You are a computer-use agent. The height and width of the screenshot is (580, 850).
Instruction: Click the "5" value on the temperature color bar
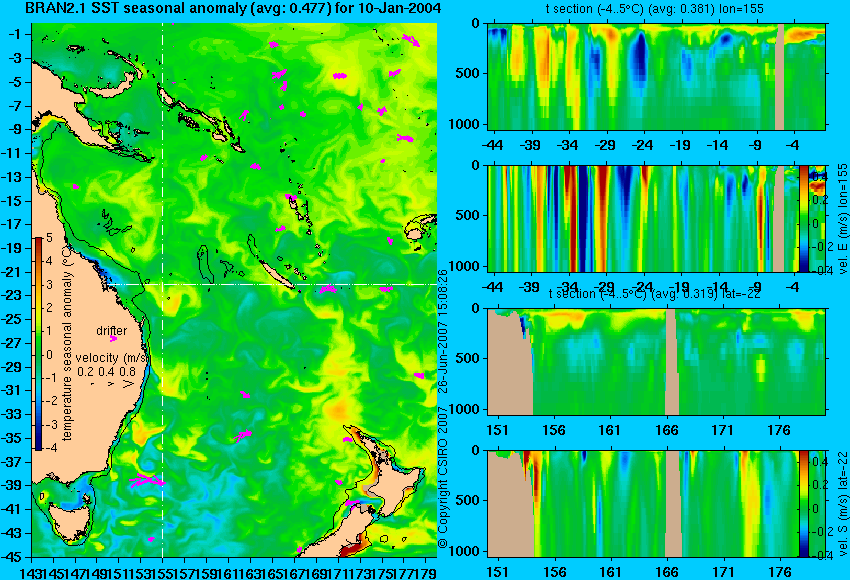(x=49, y=238)
